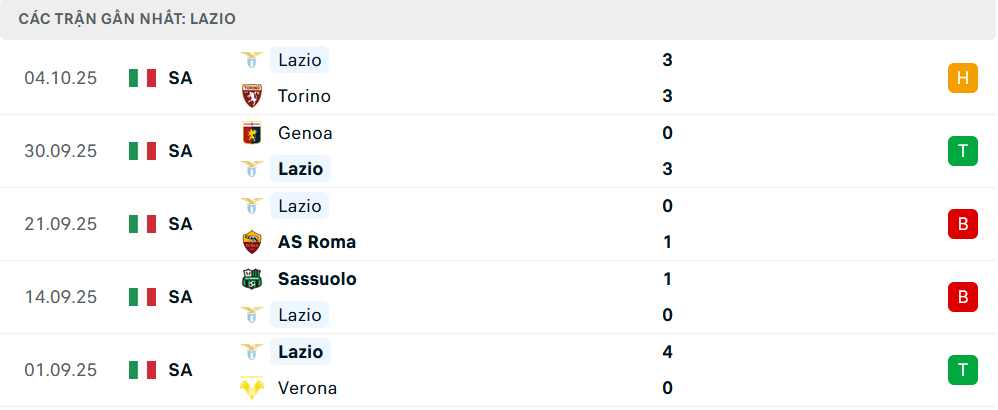
Task: Open the Verona team link
Action: (x=307, y=388)
